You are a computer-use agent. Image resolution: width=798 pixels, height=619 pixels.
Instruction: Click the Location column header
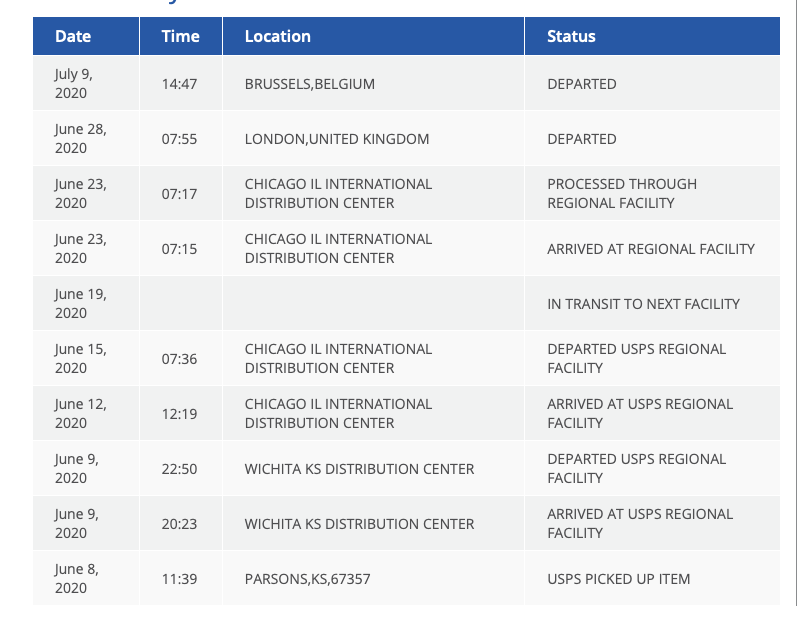point(278,36)
